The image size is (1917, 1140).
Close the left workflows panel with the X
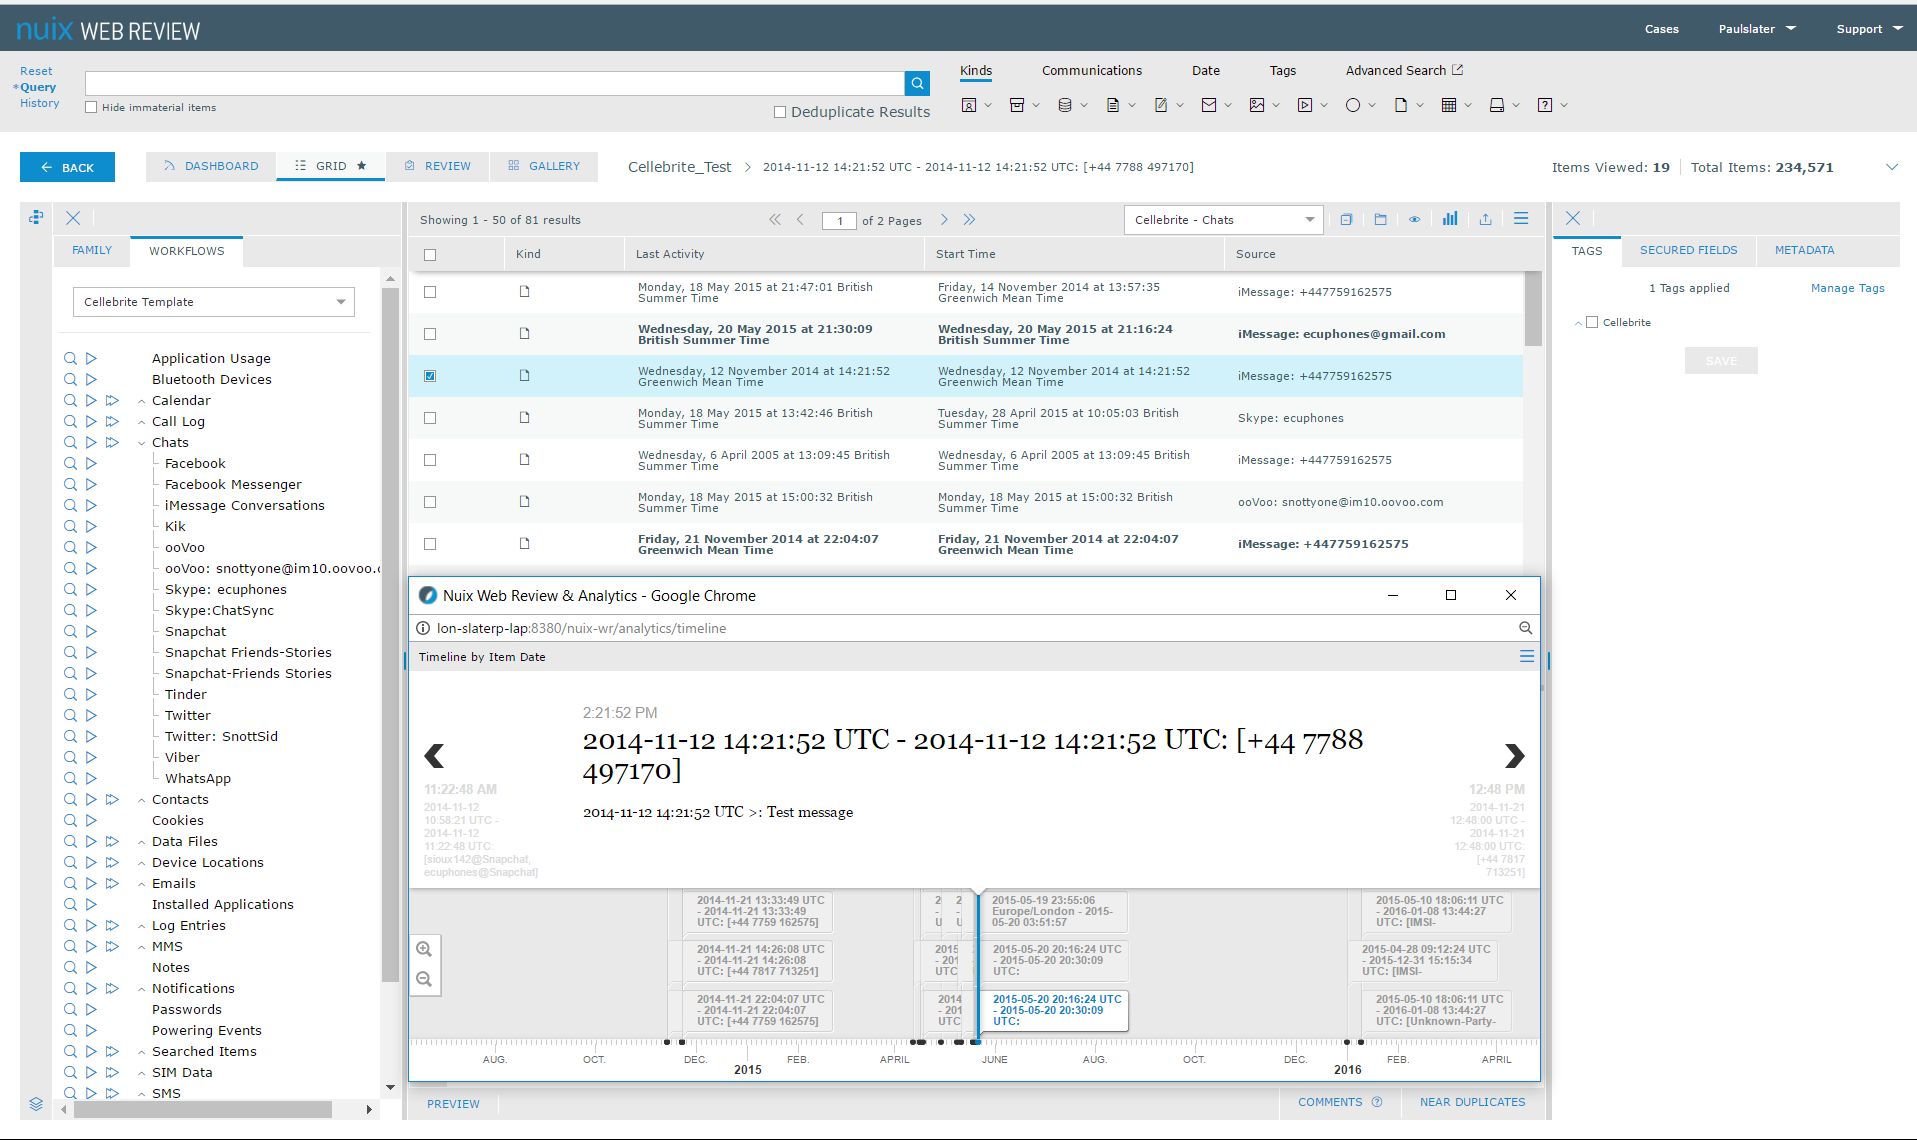[x=73, y=218]
